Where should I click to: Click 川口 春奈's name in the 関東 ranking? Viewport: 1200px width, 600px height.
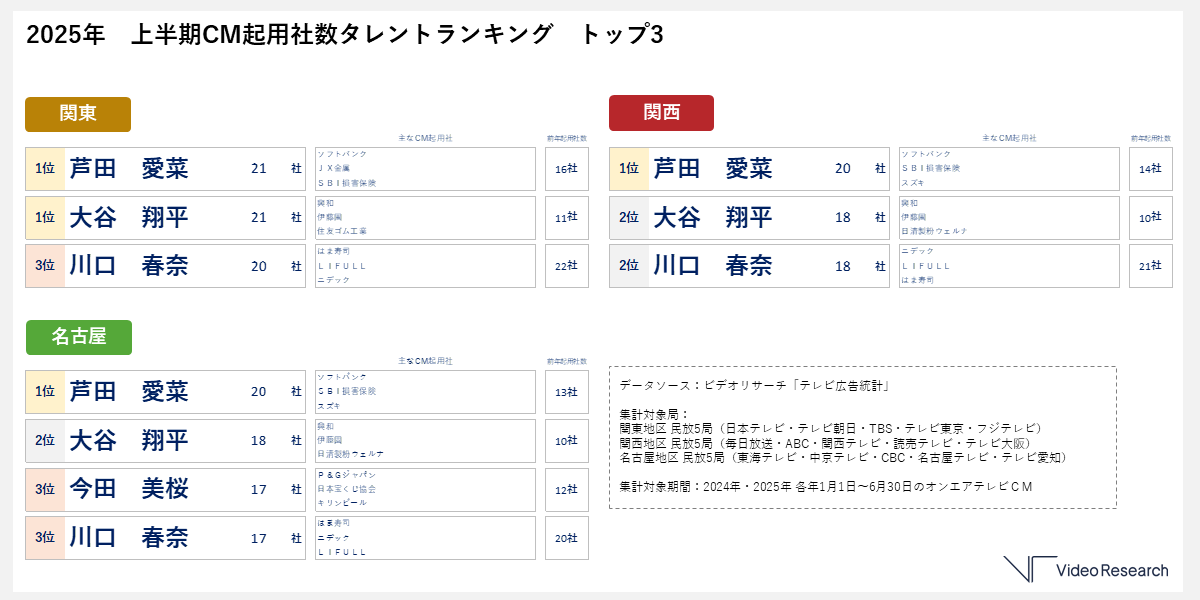129,267
